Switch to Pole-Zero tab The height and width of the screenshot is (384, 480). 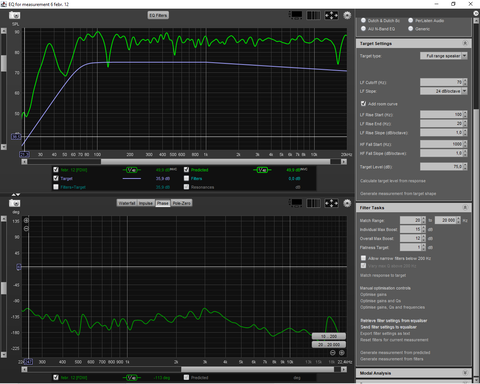(181, 203)
